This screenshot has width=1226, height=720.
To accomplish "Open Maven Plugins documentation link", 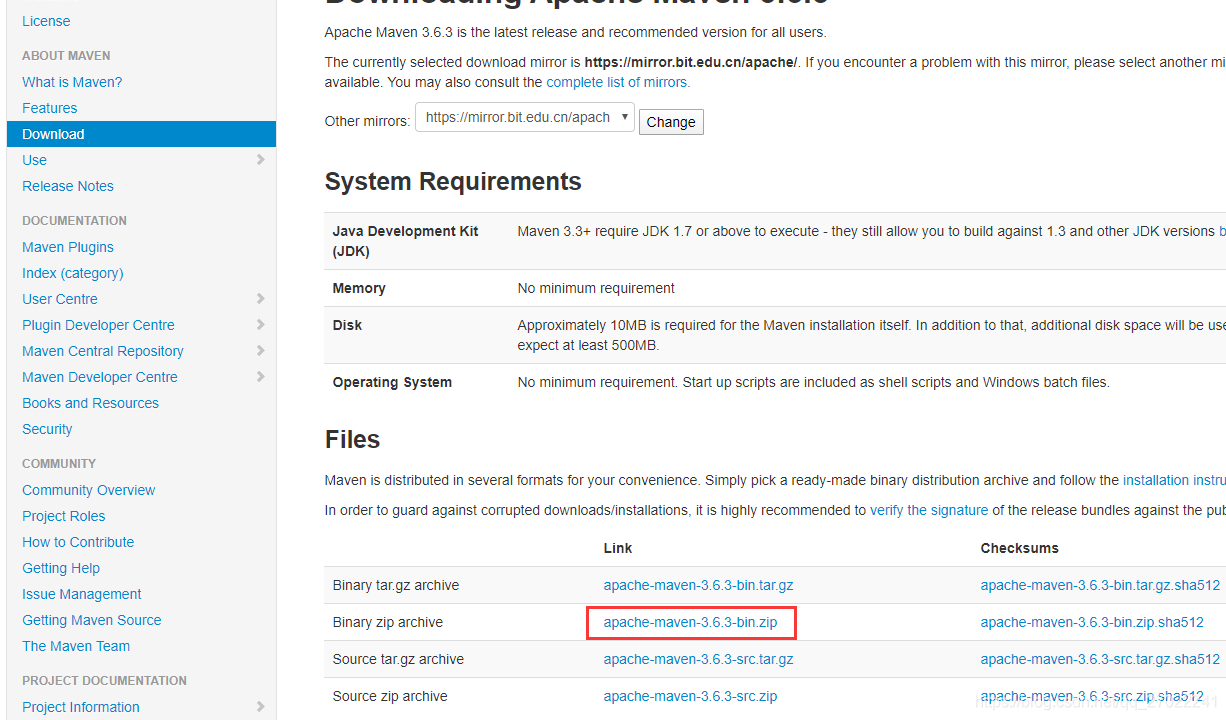I will 68,247.
